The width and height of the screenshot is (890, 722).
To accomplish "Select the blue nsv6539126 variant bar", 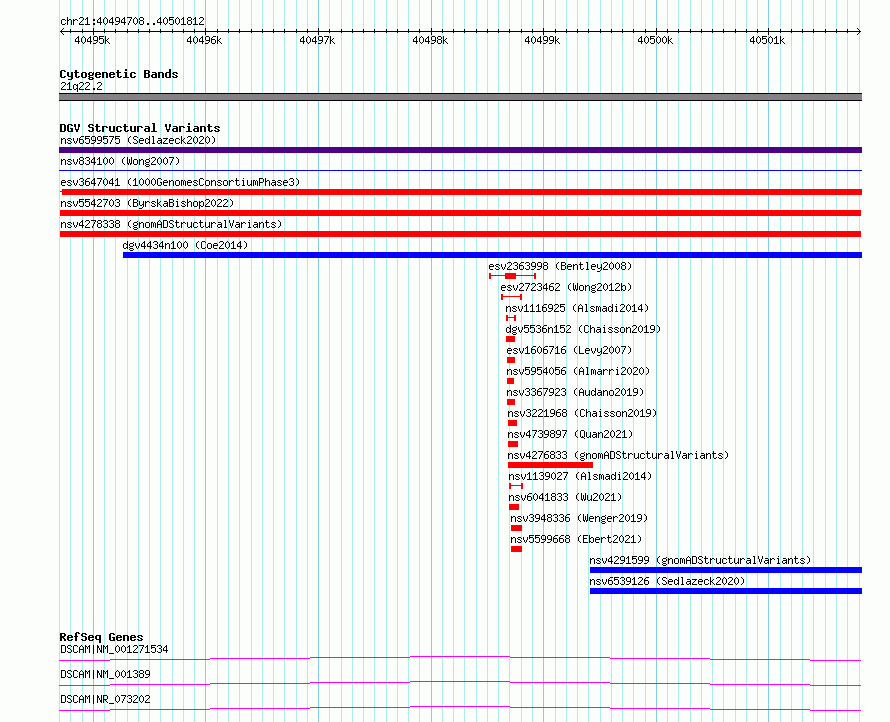I will pos(726,591).
